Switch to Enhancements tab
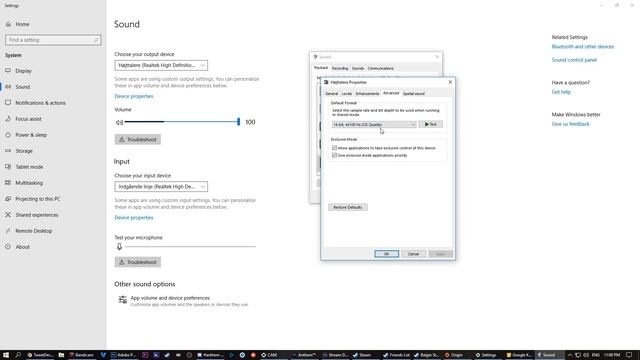This screenshot has height=360, width=640. [x=367, y=93]
